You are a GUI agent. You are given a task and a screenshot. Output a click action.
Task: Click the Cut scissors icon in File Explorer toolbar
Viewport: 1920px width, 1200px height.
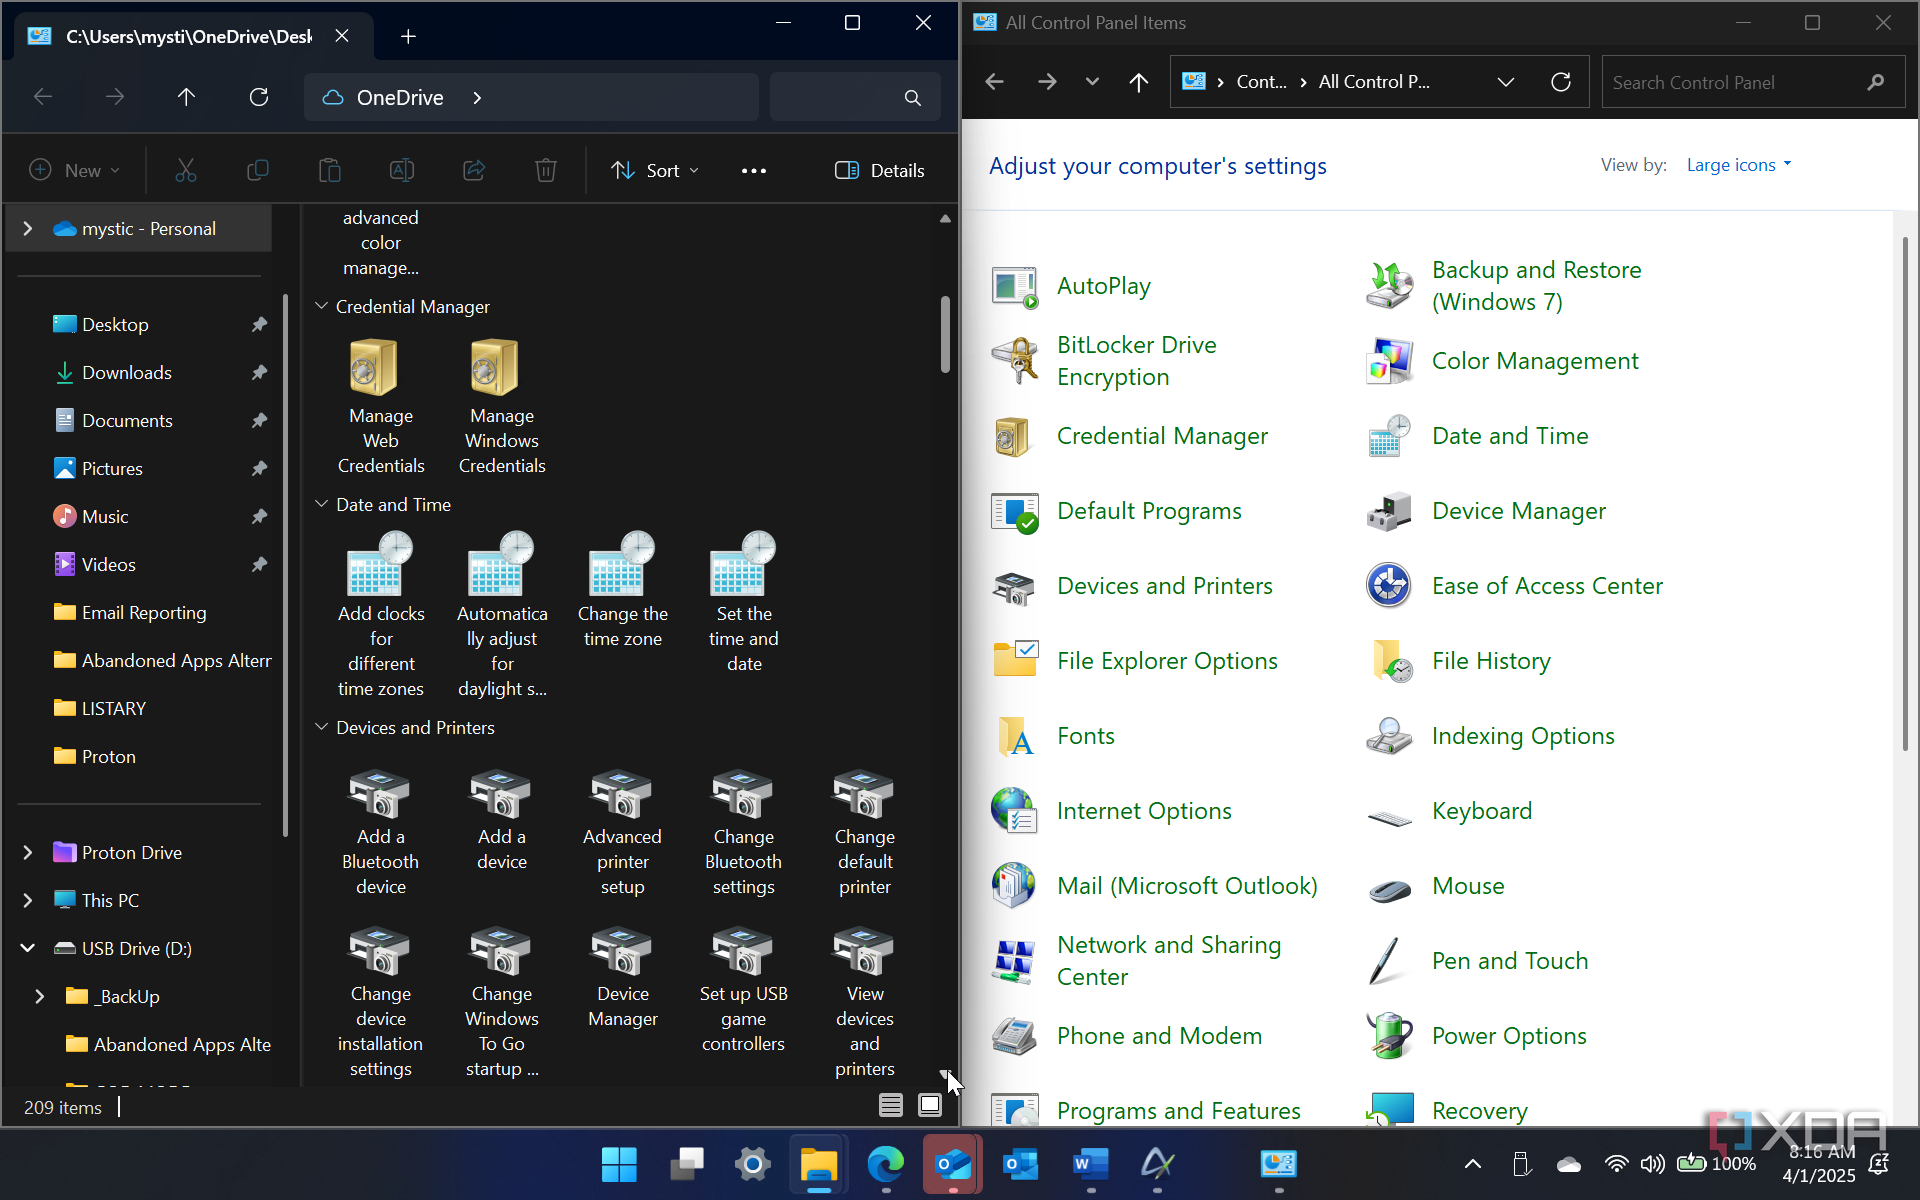click(186, 170)
